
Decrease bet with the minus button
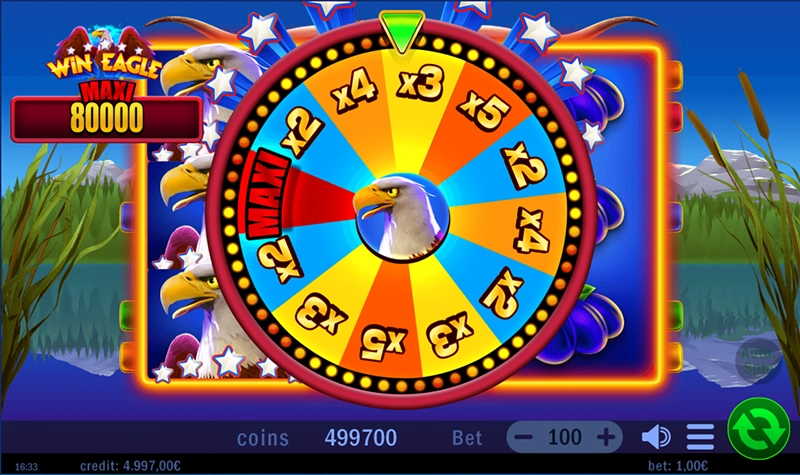point(523,437)
